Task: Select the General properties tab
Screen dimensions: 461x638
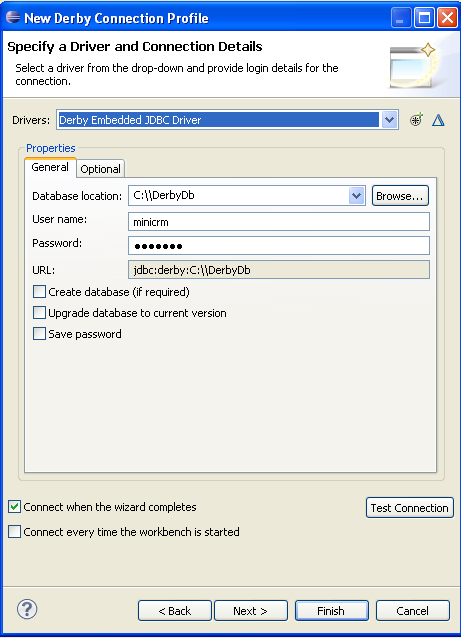Action: tap(50, 167)
